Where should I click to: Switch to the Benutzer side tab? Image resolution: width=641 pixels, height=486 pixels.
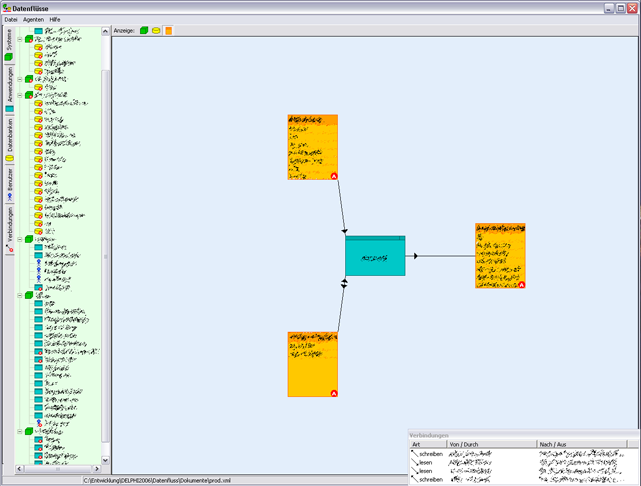pyautogui.click(x=9, y=184)
